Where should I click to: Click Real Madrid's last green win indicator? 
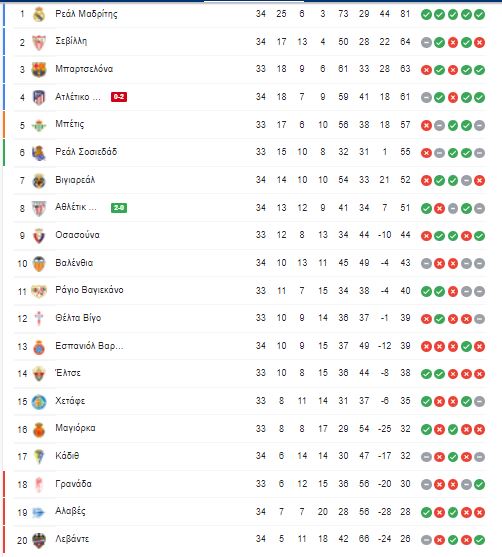(479, 15)
